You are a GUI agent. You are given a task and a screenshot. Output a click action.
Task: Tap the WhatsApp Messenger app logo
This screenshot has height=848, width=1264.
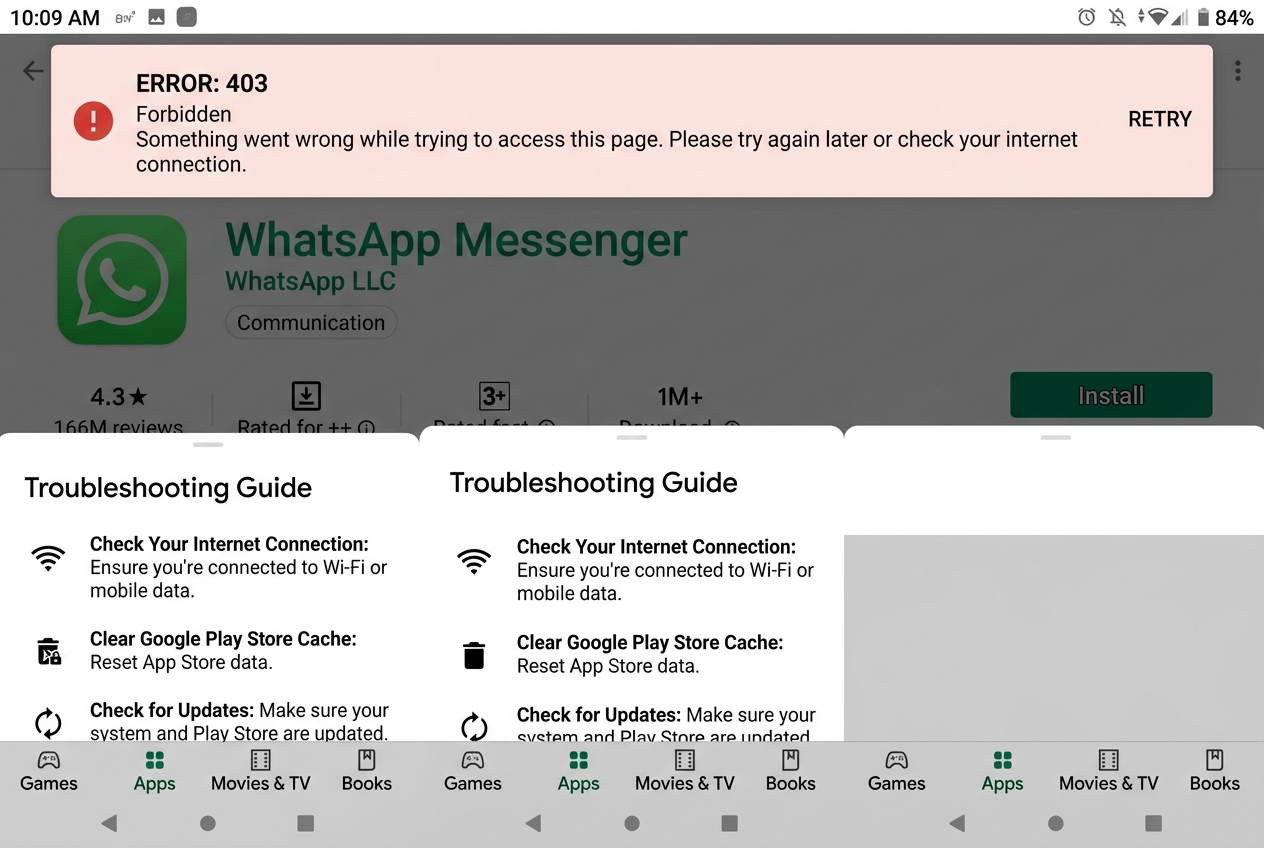coord(122,280)
